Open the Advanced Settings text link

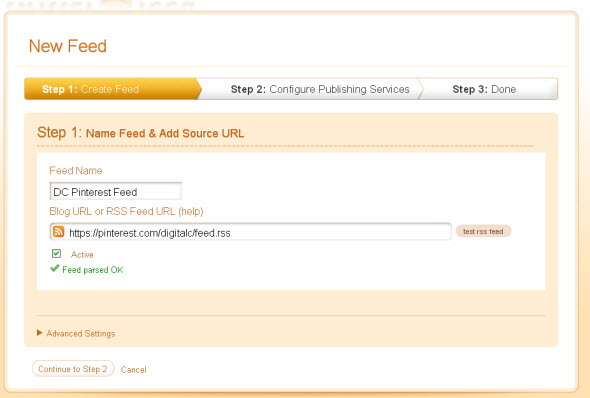[x=81, y=334]
